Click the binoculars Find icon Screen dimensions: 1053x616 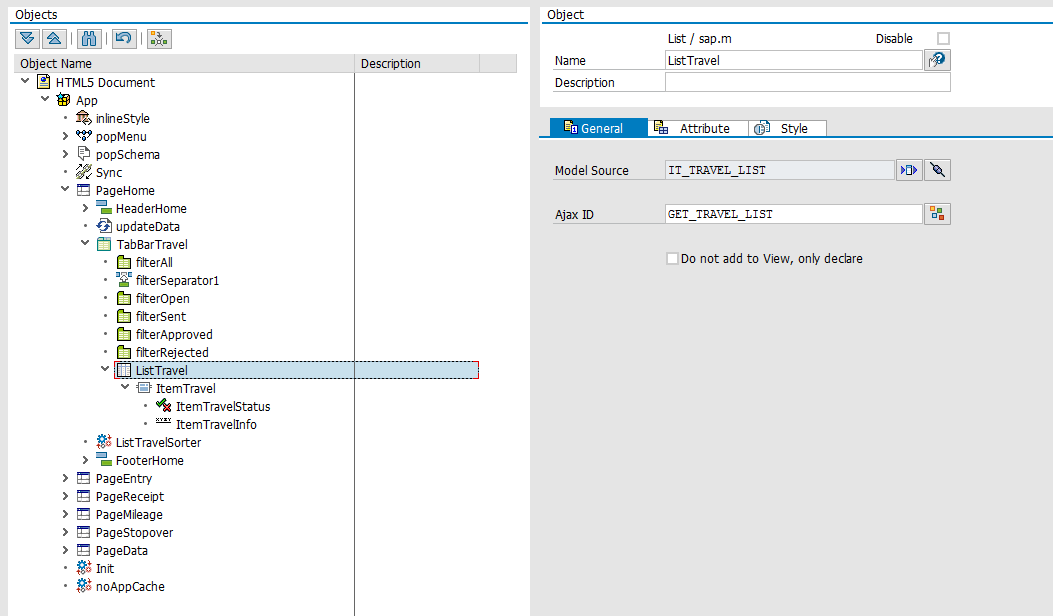click(88, 38)
